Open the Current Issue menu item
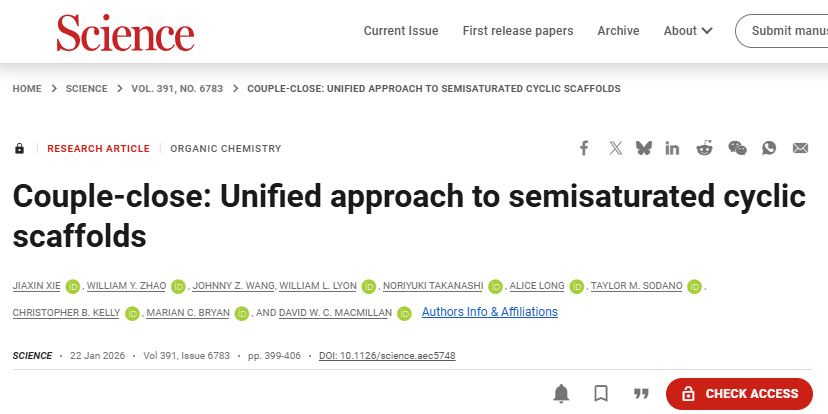The image size is (828, 414). tap(401, 31)
